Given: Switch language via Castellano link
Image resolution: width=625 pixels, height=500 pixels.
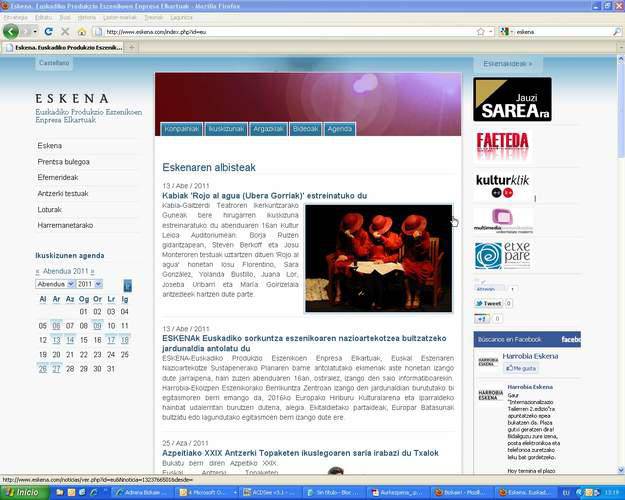Looking at the screenshot, I should [x=54, y=63].
